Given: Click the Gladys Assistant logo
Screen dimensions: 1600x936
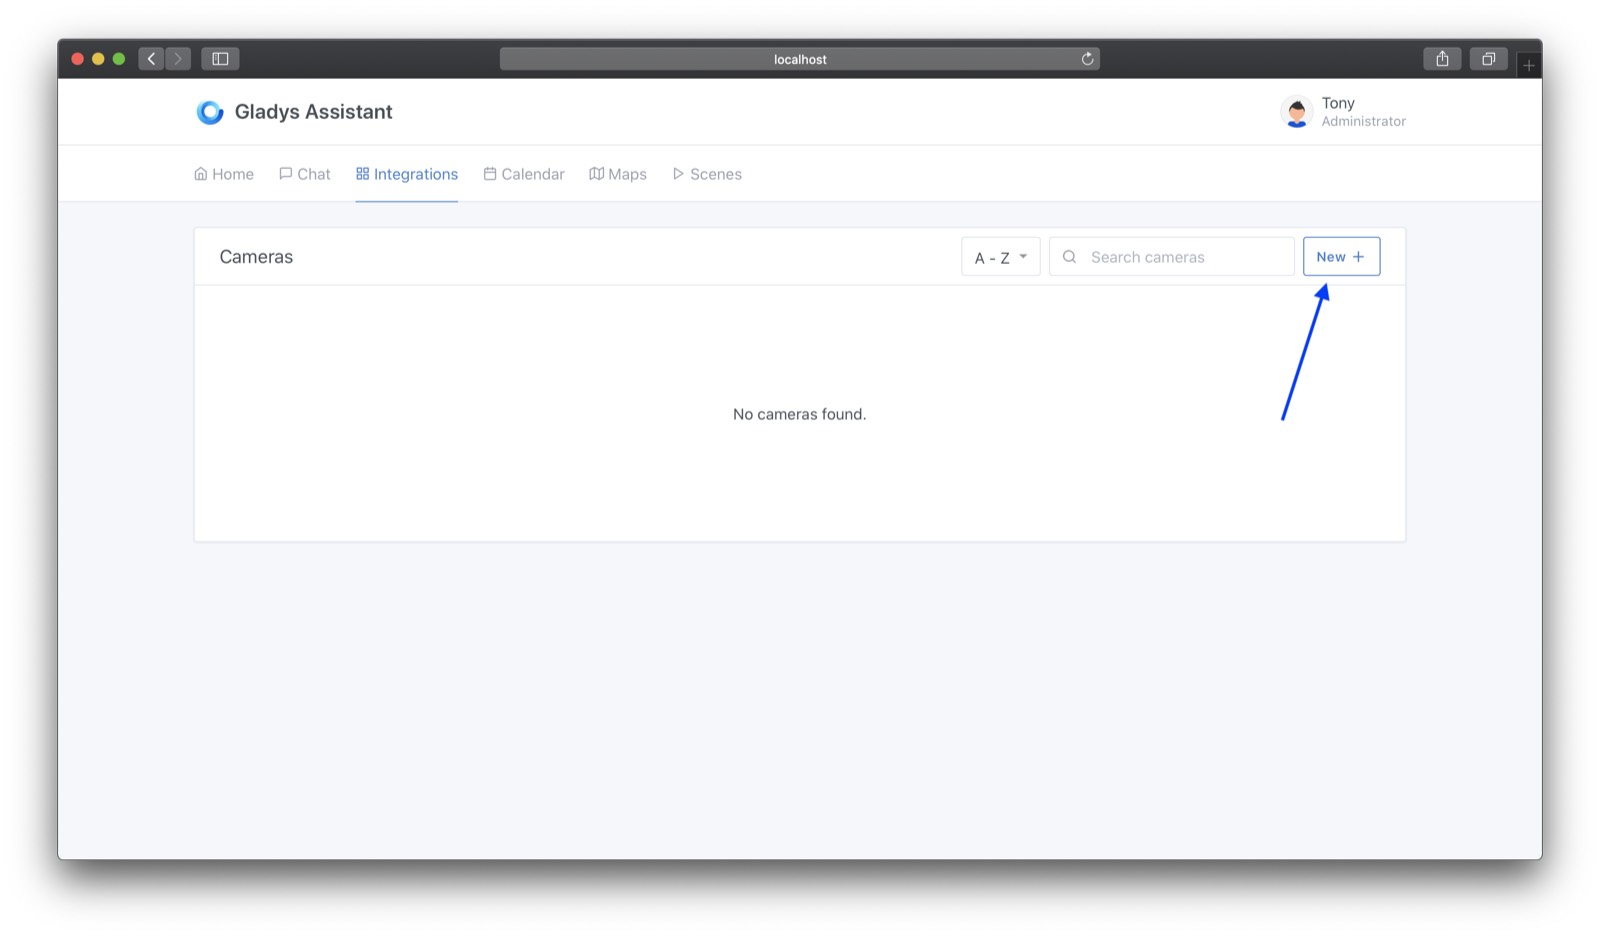Looking at the screenshot, I should (x=210, y=111).
